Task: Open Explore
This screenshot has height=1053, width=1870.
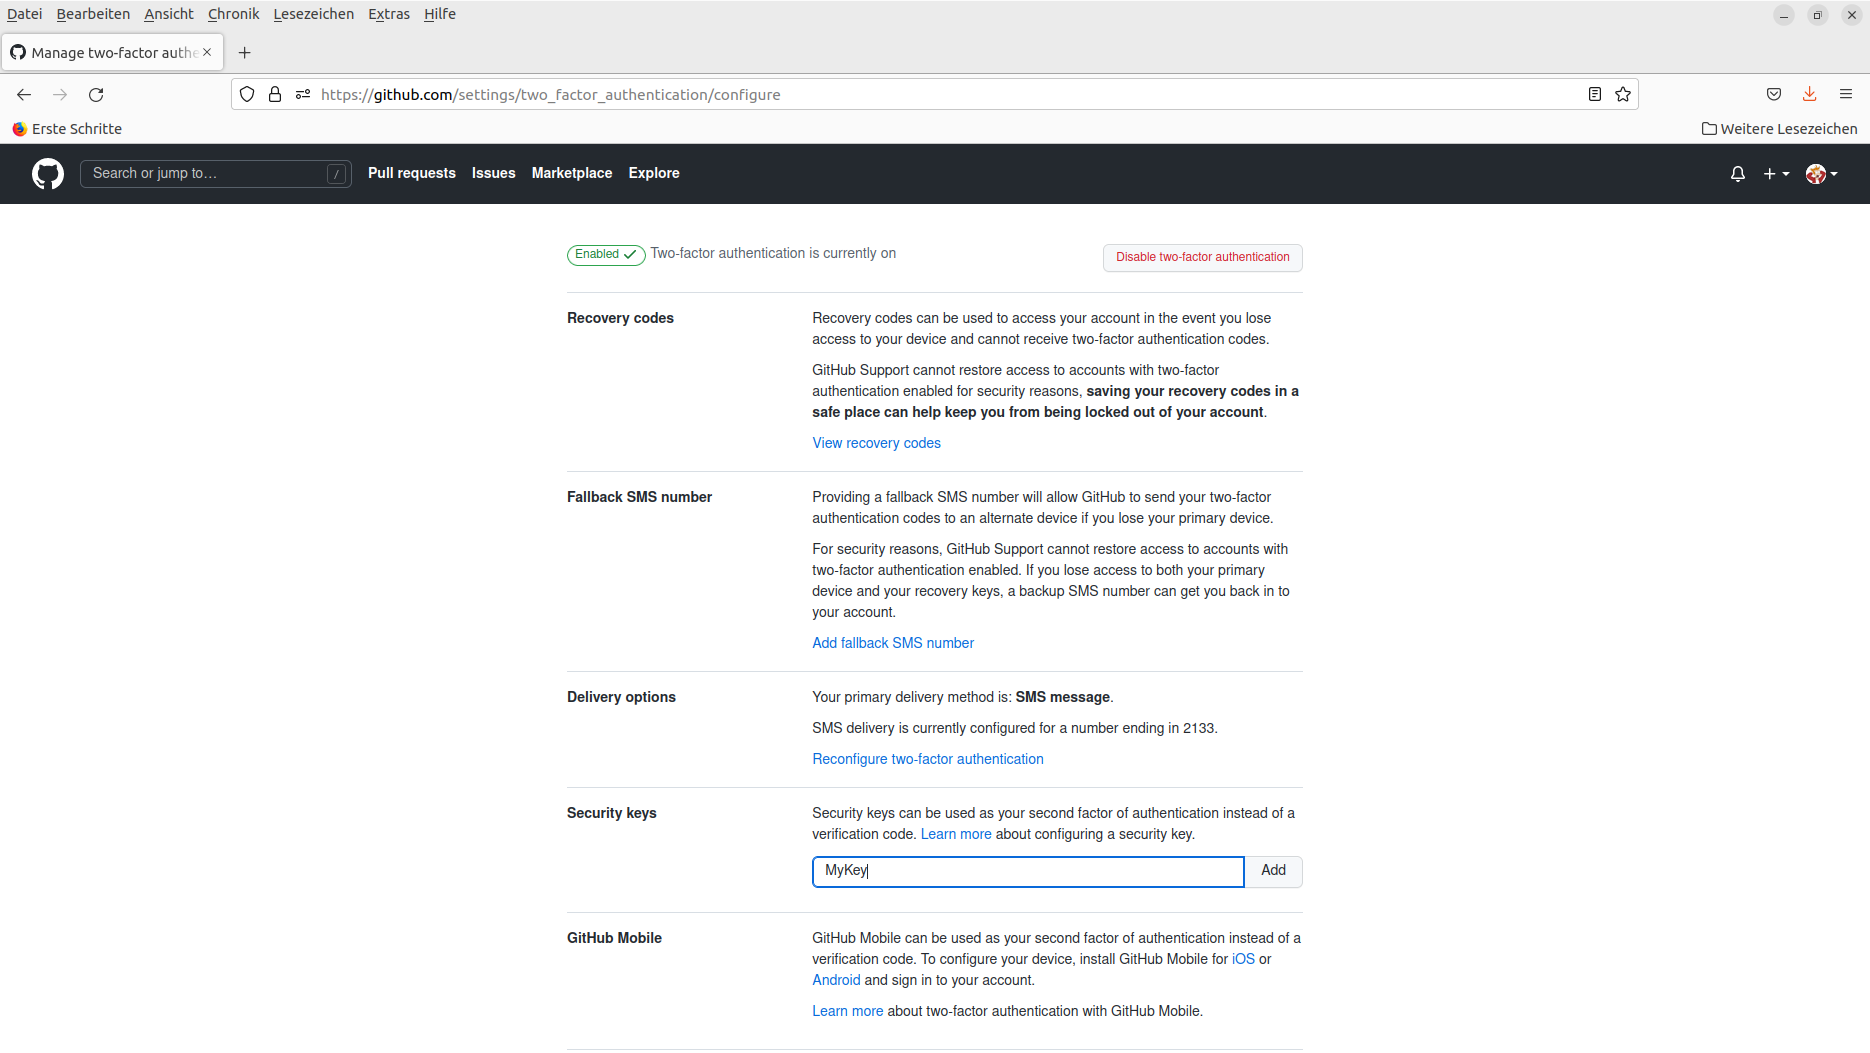Action: click(654, 173)
